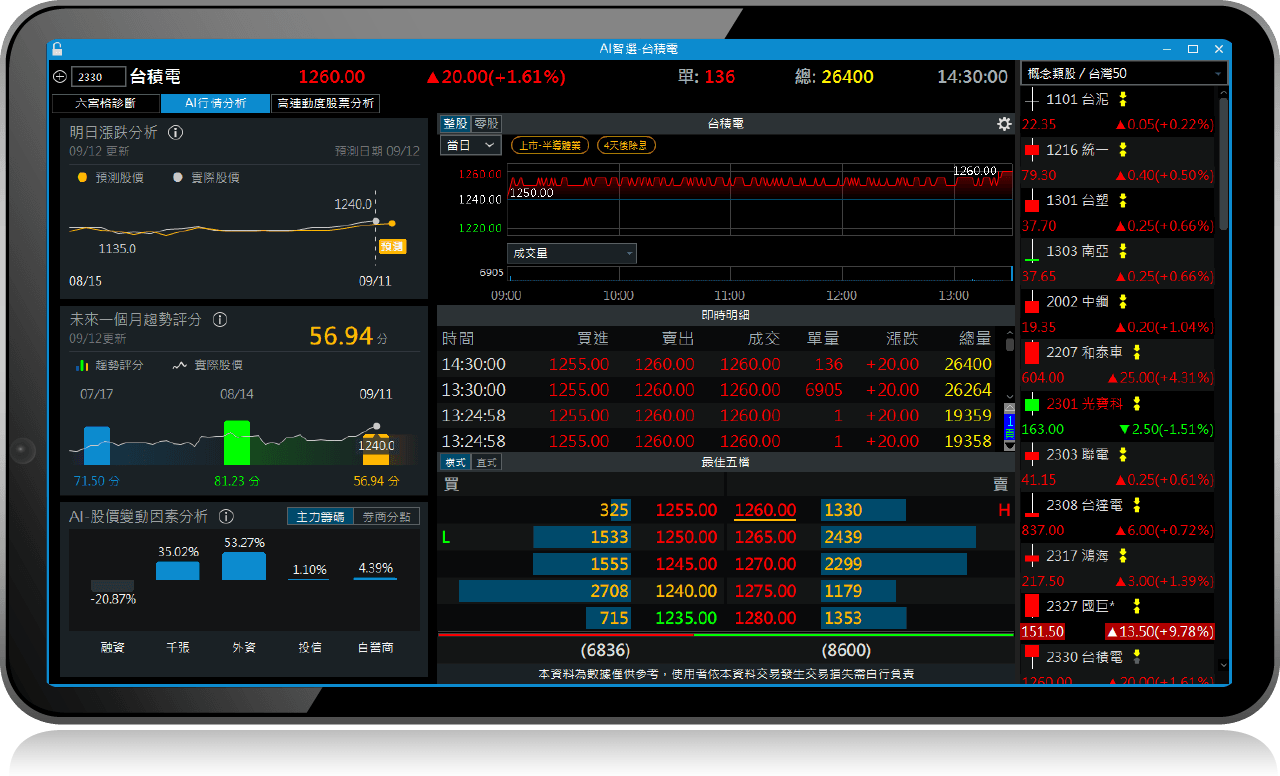Click the candlestick icon for 2327 國巨
1280x776 pixels.
click(1032, 606)
